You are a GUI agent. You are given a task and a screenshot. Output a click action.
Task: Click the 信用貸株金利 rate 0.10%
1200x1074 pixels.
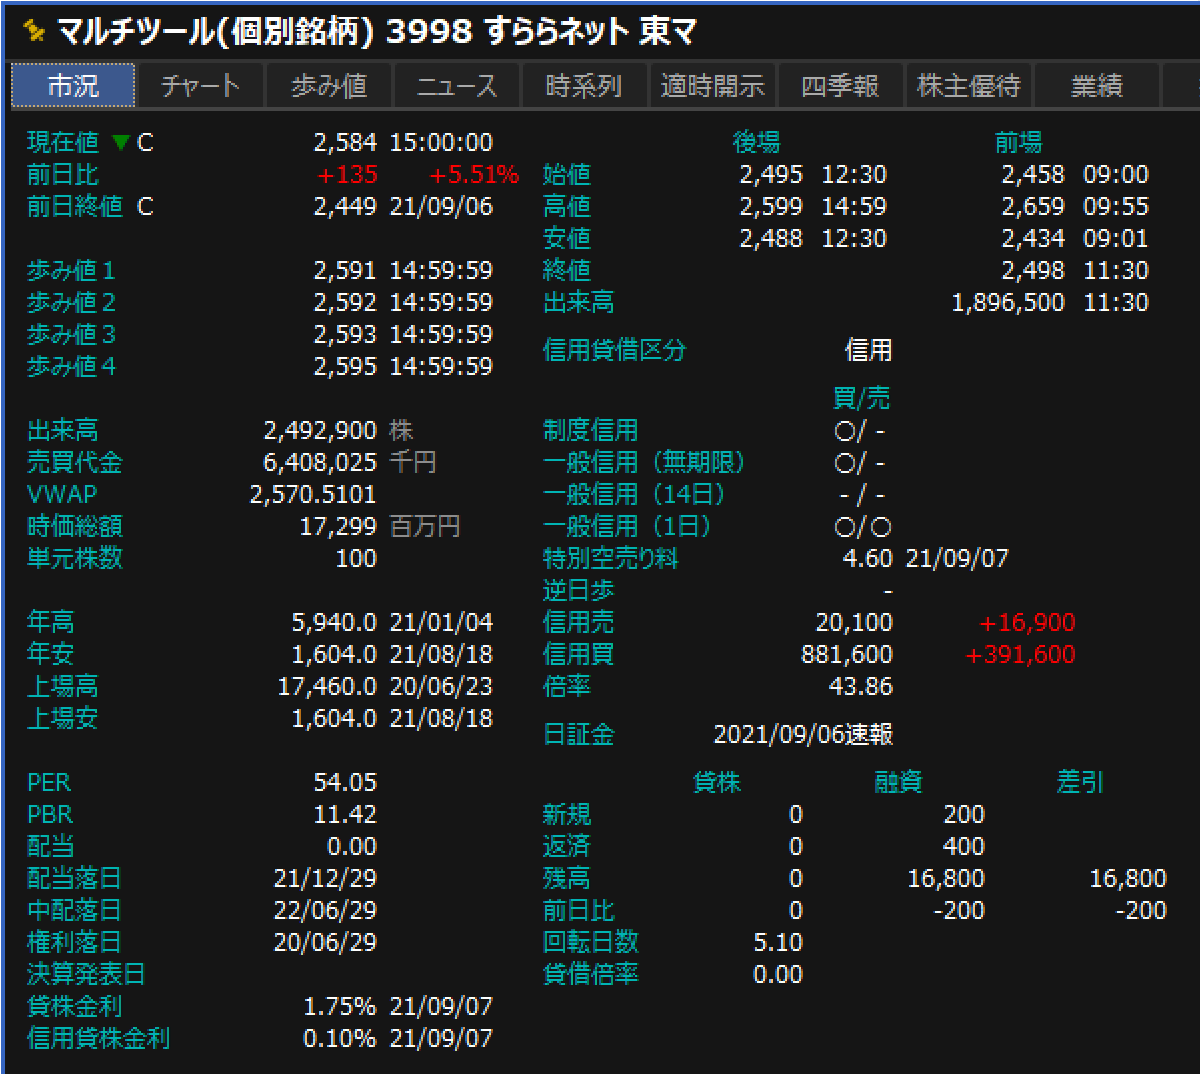tap(340, 1039)
